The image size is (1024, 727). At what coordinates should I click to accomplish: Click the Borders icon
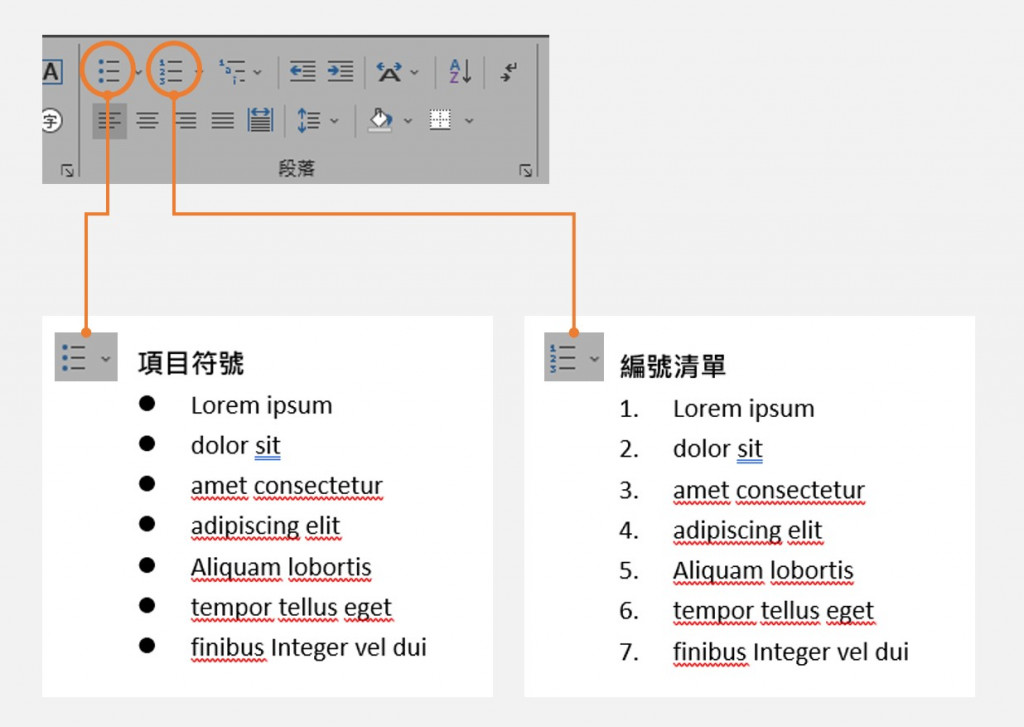pos(440,120)
